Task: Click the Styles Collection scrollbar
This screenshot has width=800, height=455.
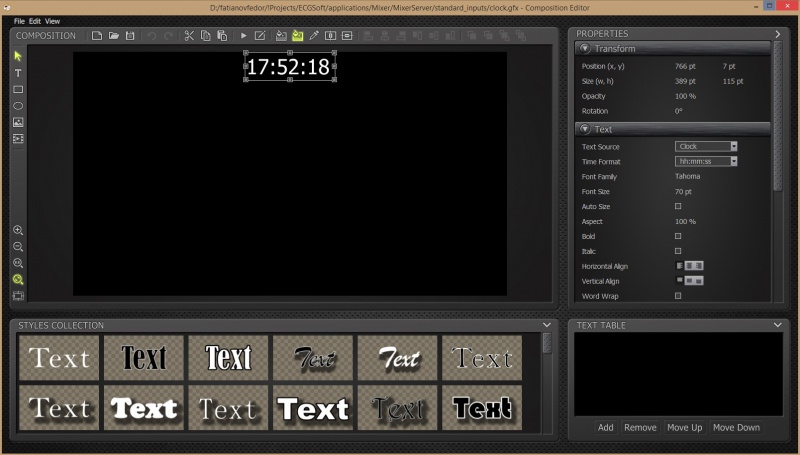Action: pos(547,343)
